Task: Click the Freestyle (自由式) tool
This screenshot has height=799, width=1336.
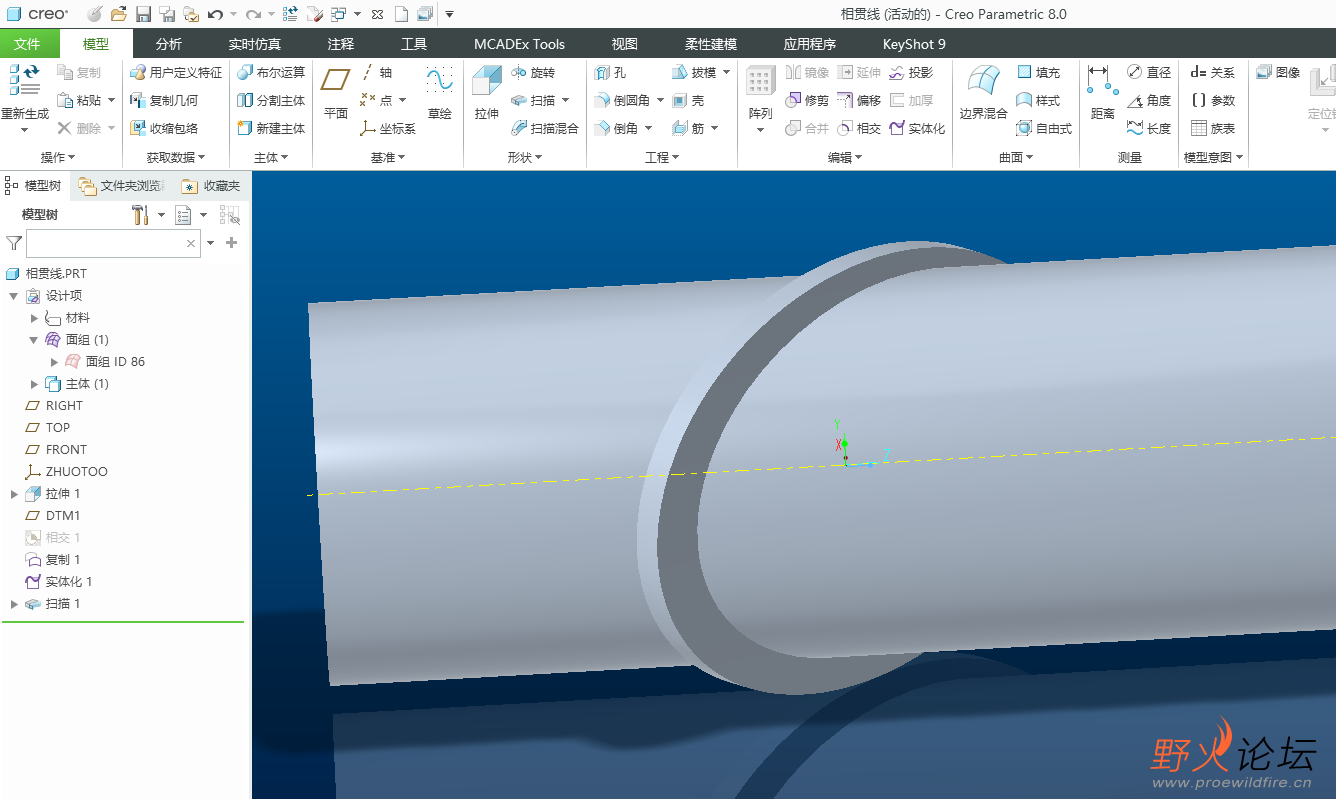Action: click(1044, 129)
